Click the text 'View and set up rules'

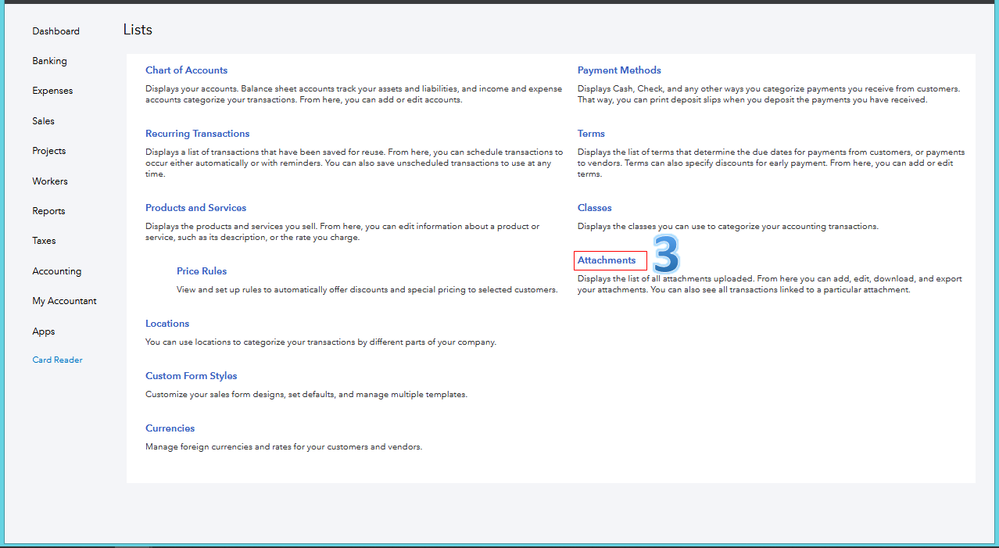(367, 290)
